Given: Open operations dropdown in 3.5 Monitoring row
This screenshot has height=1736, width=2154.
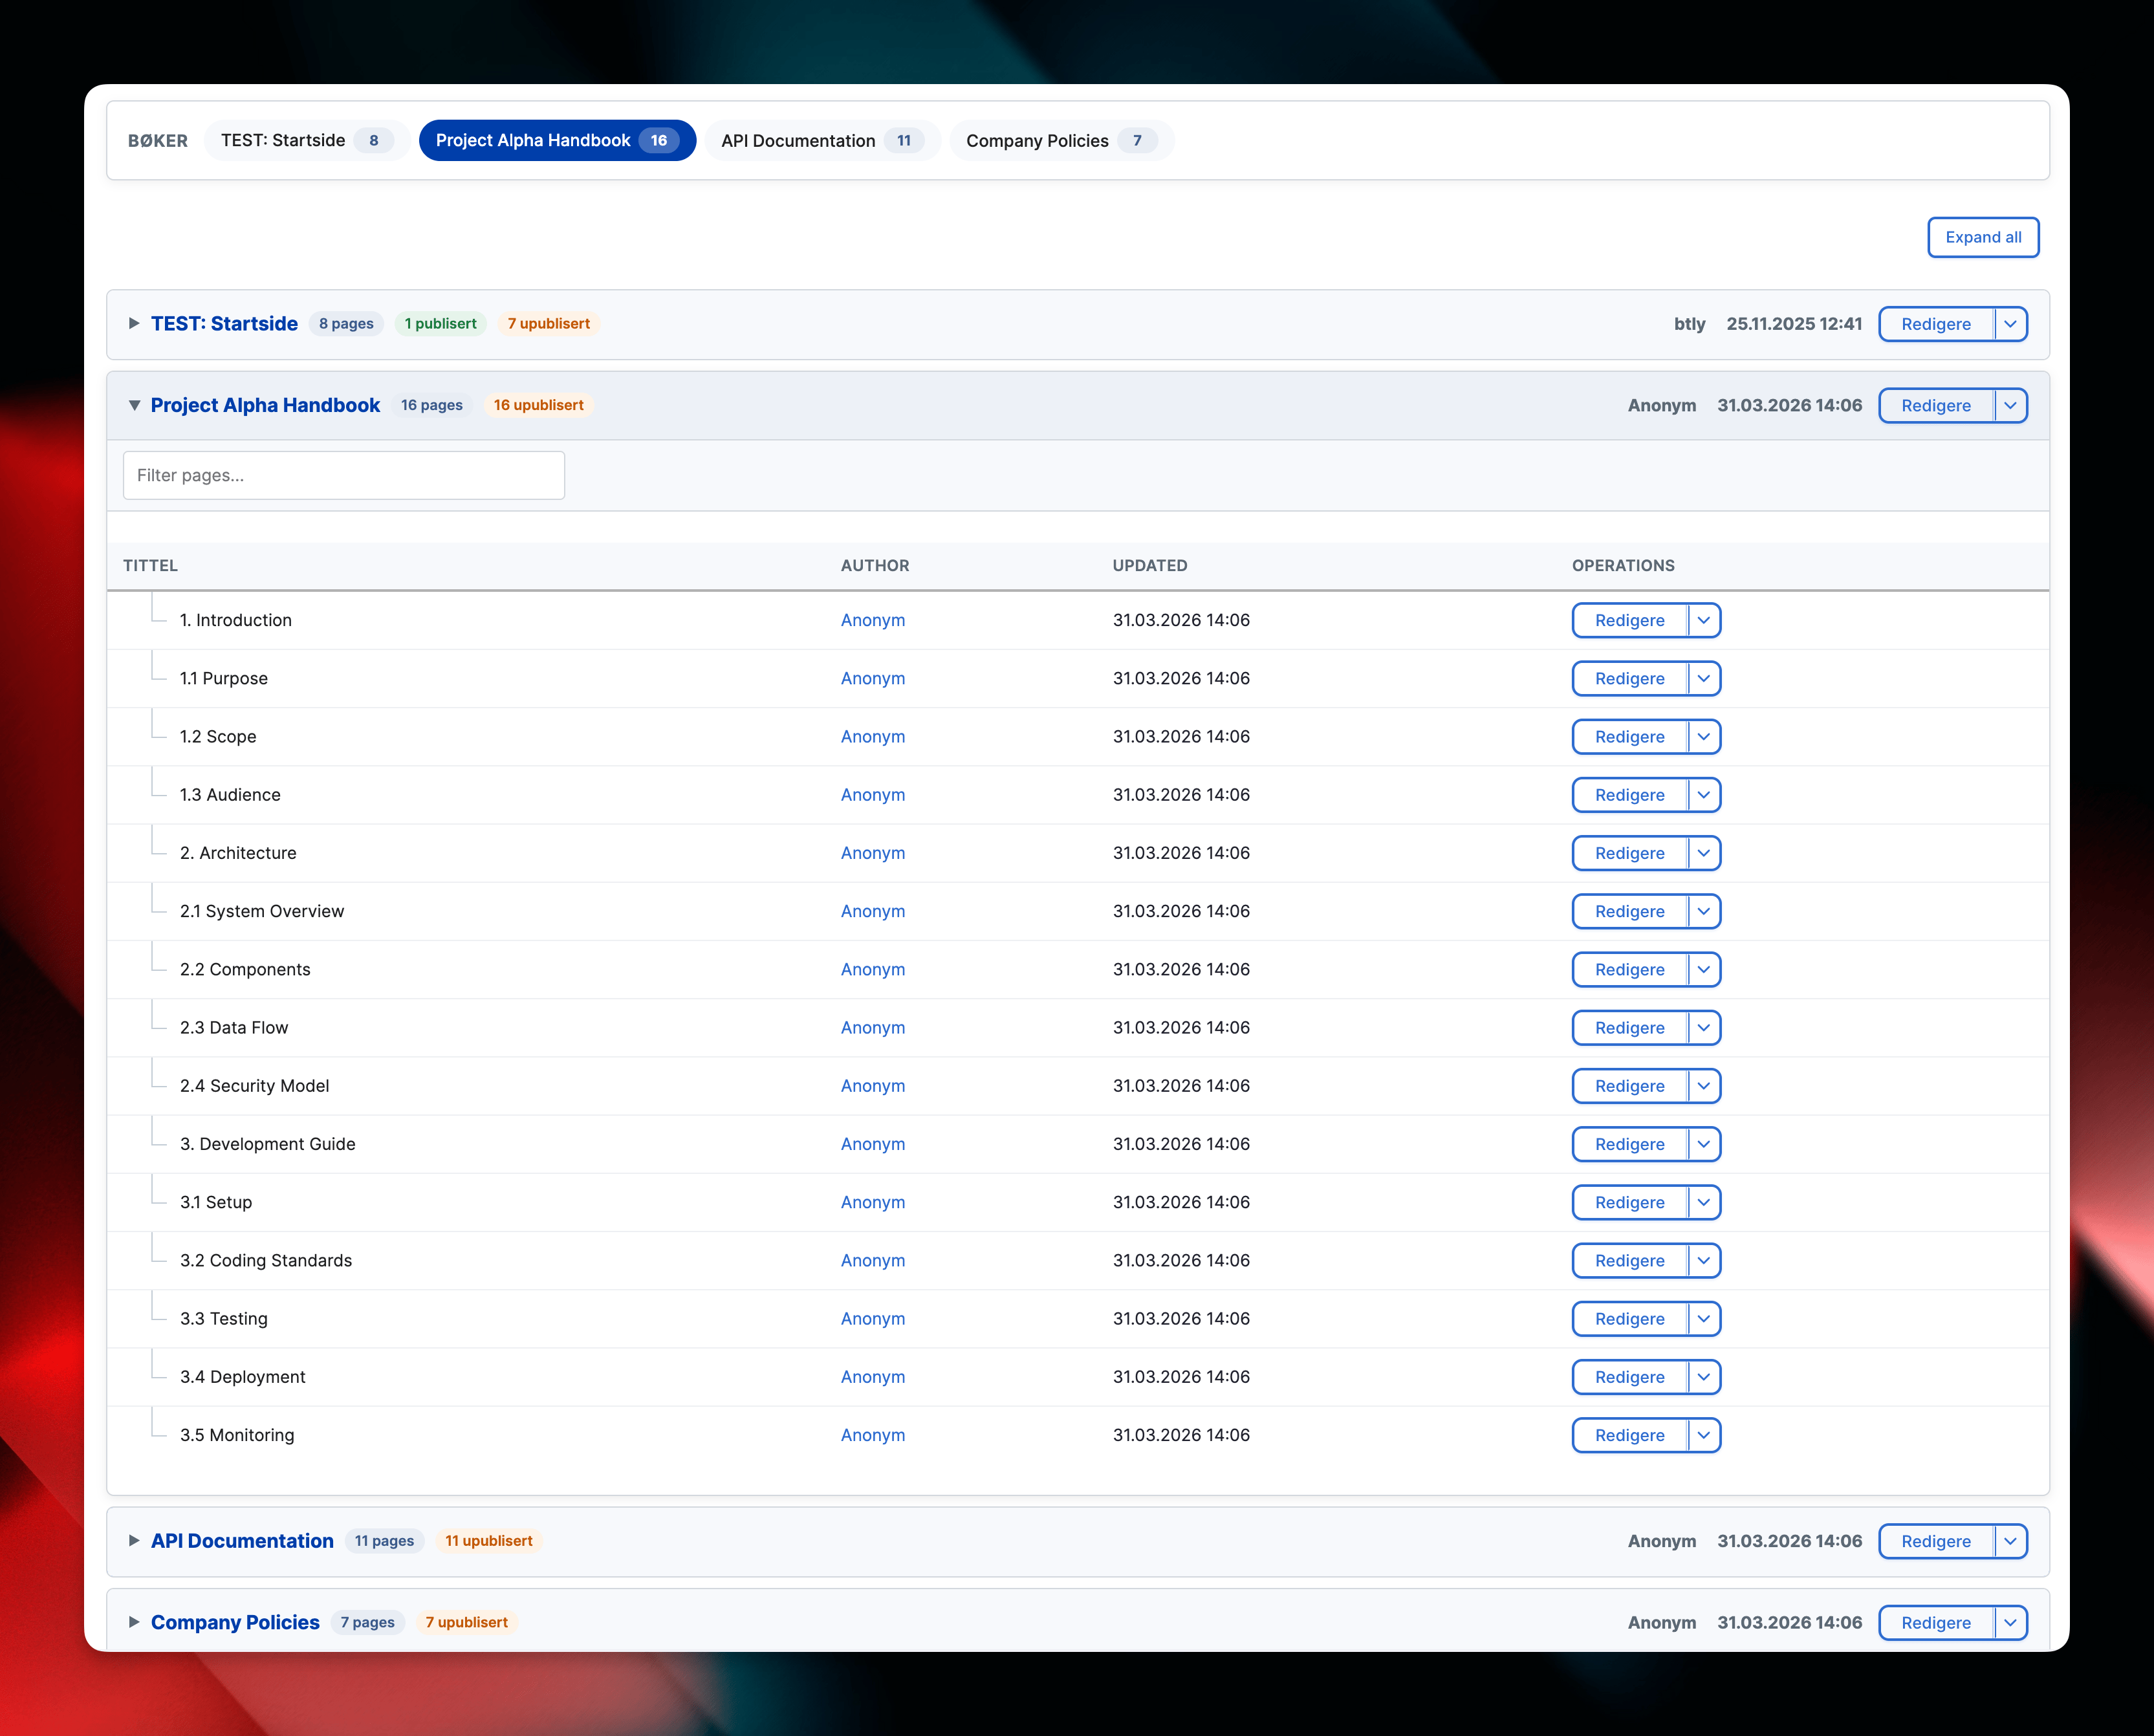Looking at the screenshot, I should (1704, 1435).
